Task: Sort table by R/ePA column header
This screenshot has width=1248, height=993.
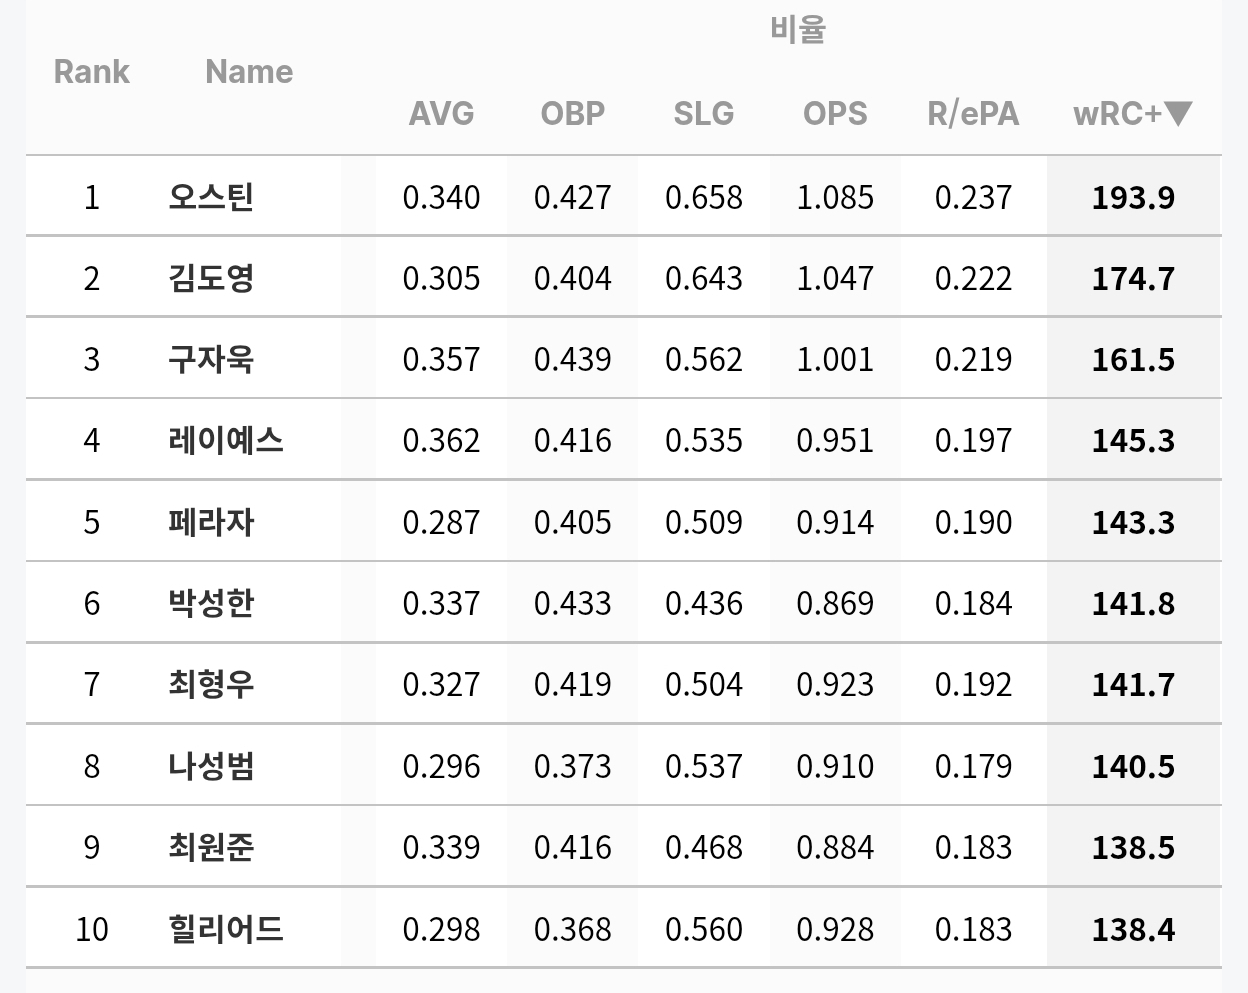Action: coord(973,113)
